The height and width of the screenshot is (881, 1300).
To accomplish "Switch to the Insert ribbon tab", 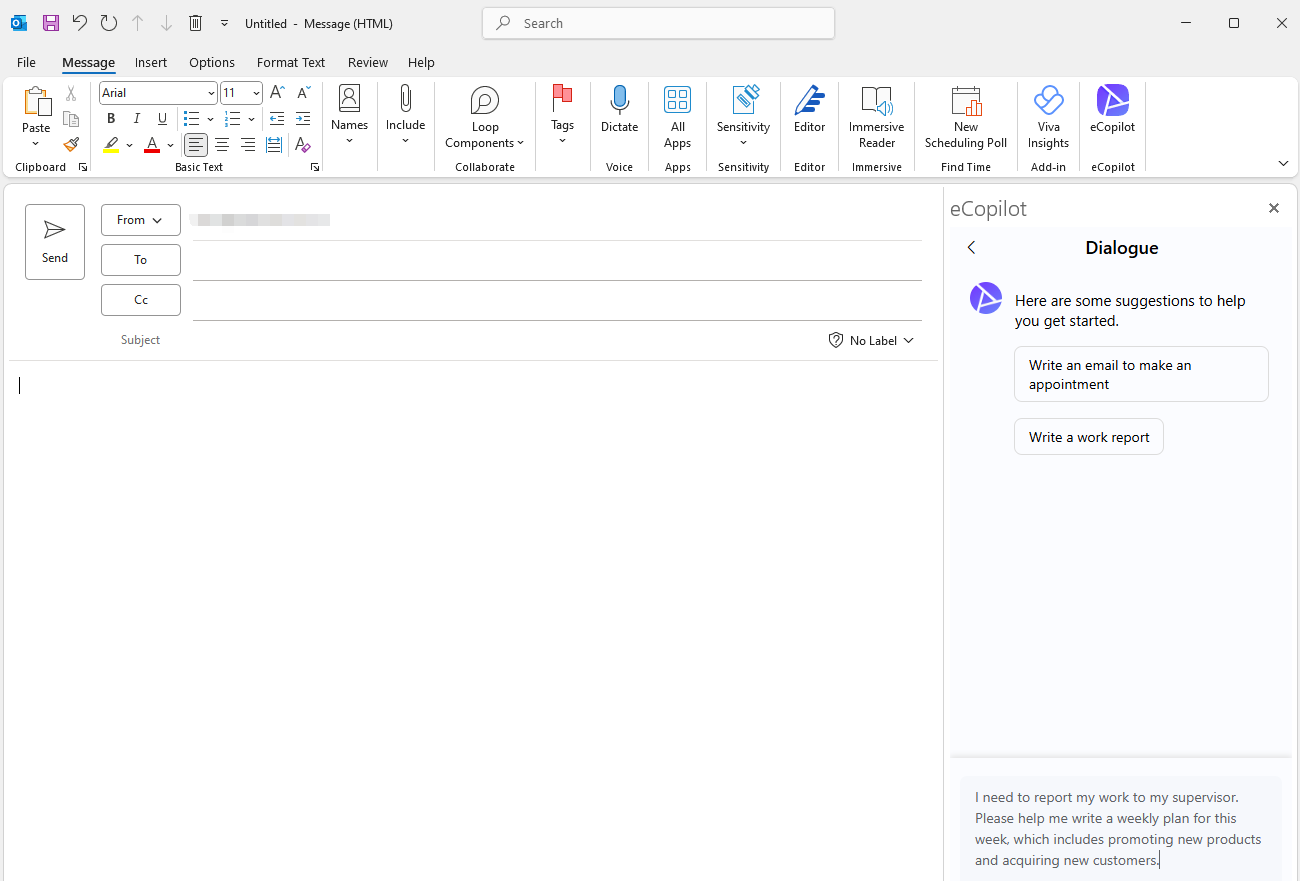I will 151,62.
